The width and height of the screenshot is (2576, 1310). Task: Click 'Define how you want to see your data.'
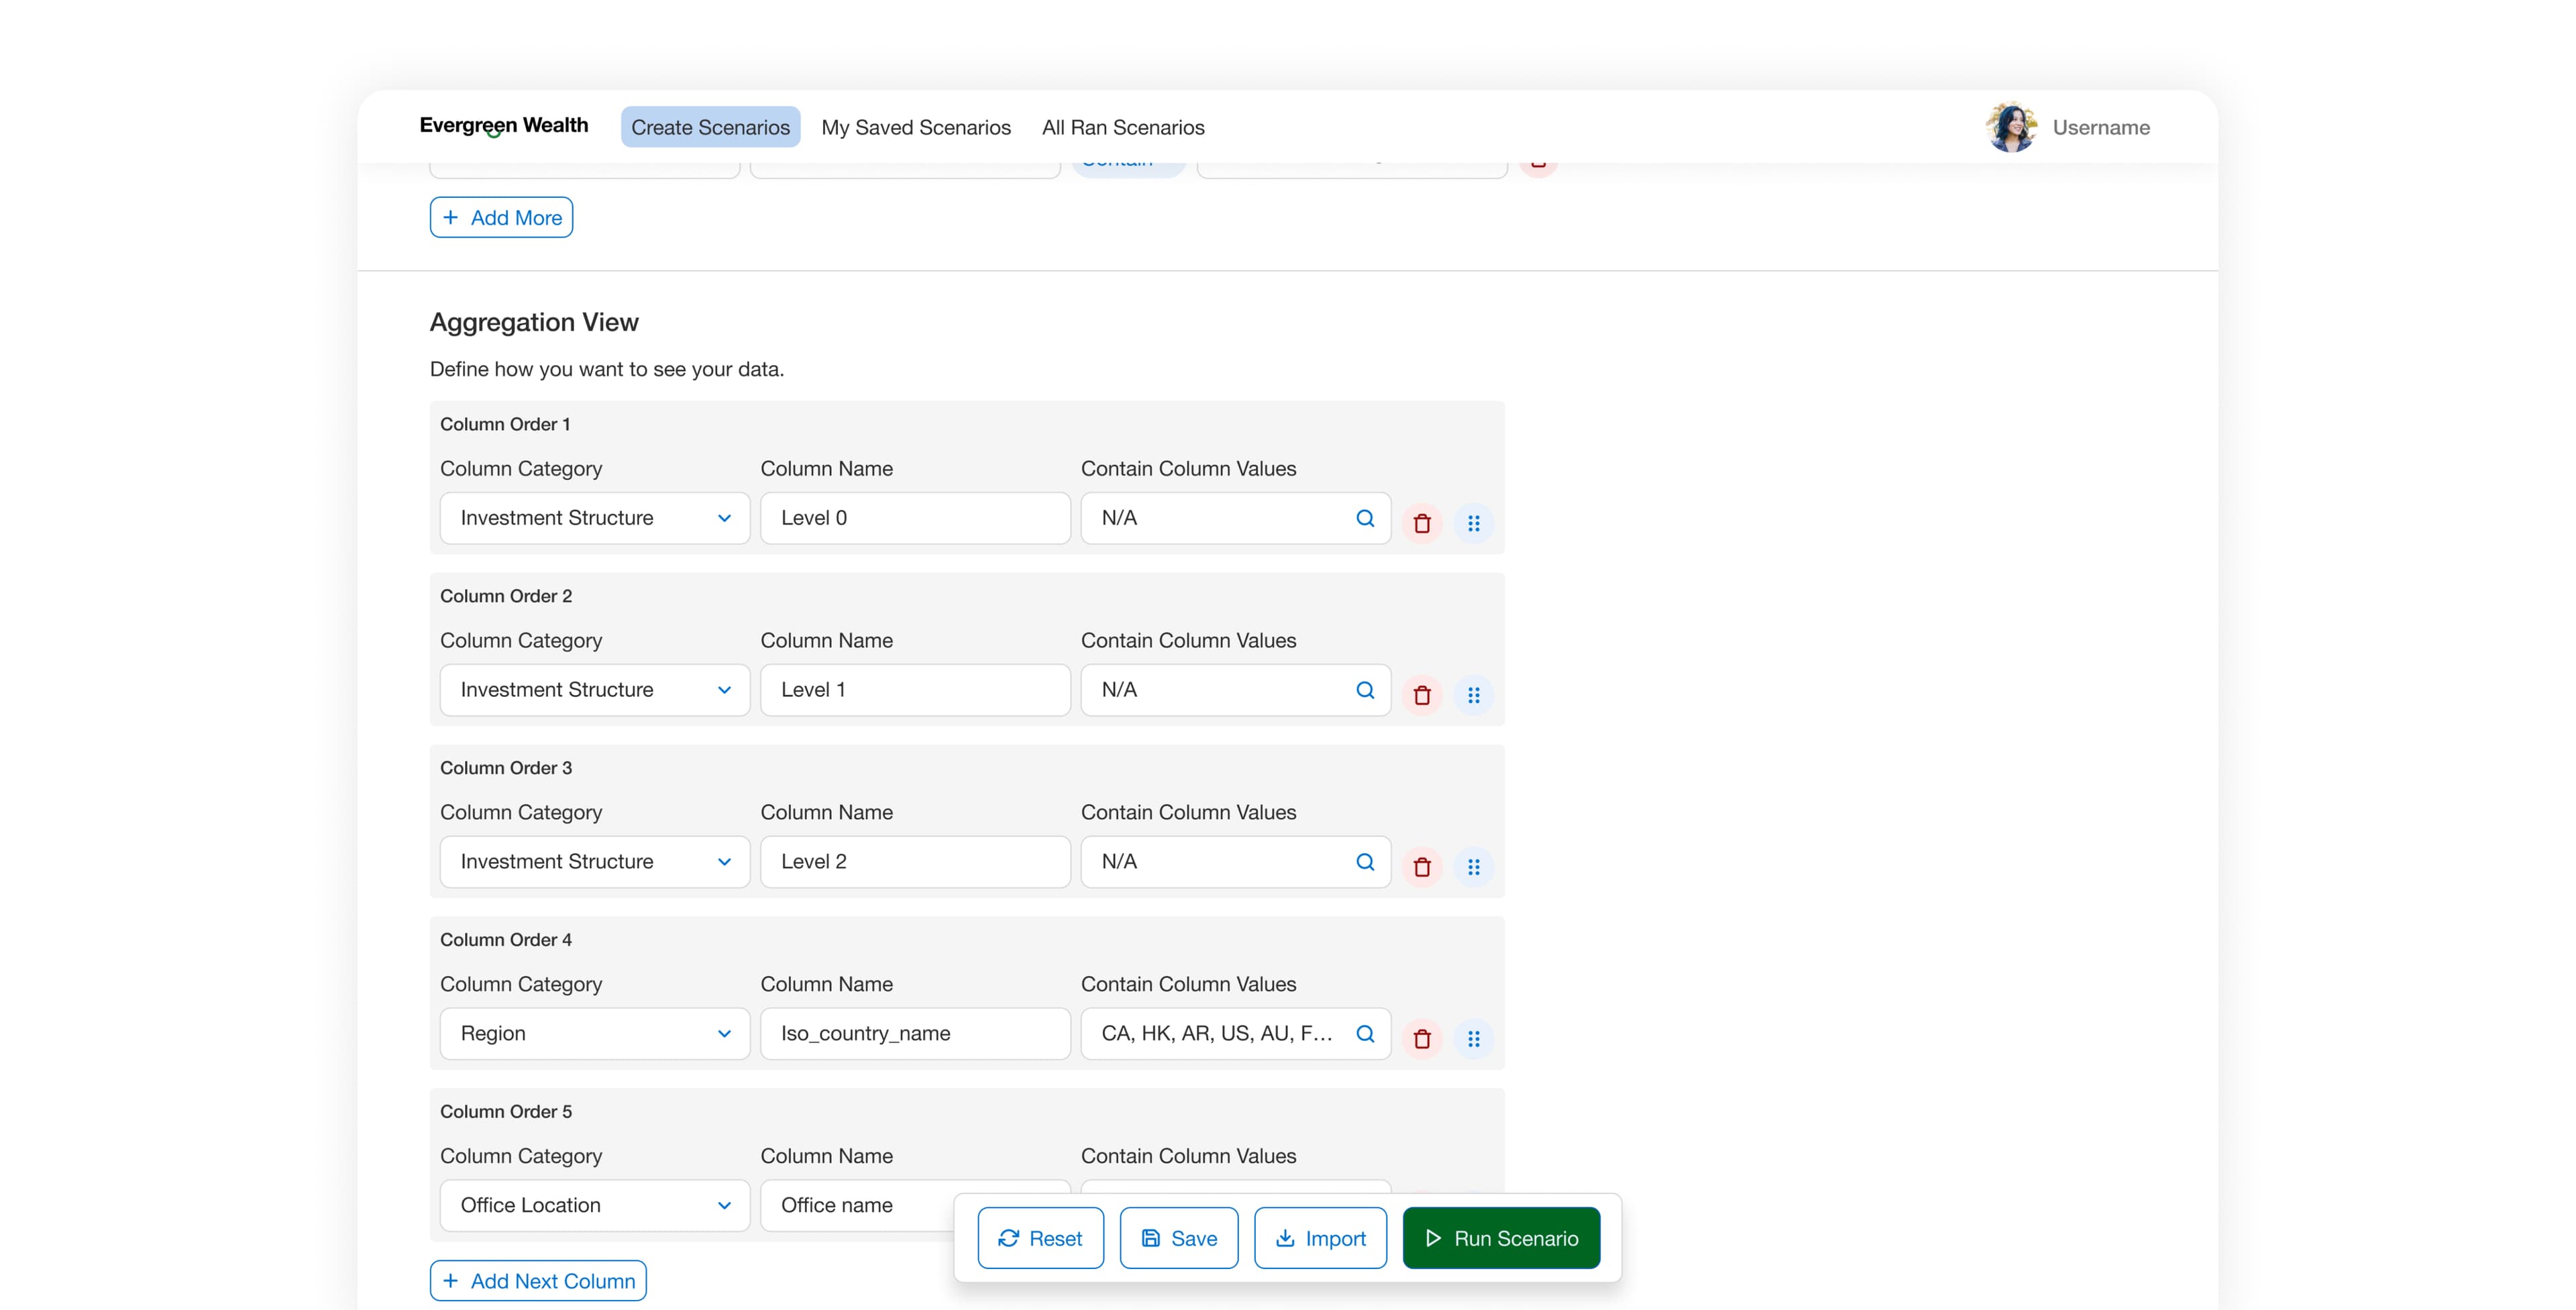point(607,369)
